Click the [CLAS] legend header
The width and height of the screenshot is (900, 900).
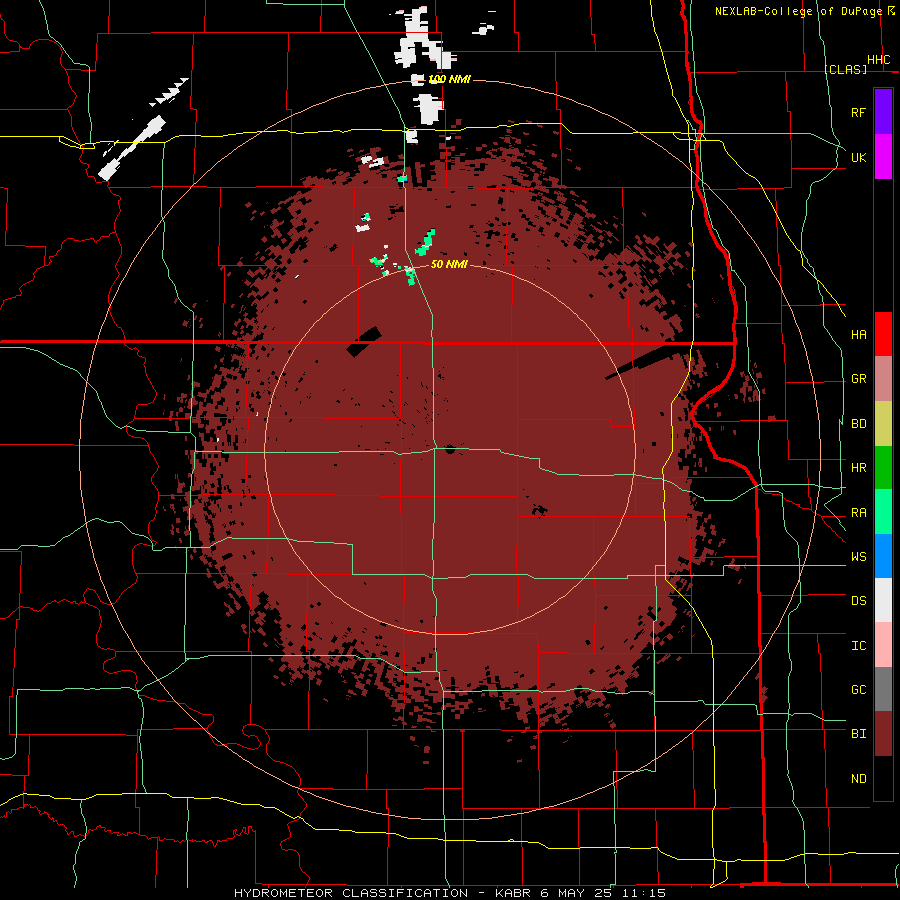pyautogui.click(x=845, y=69)
